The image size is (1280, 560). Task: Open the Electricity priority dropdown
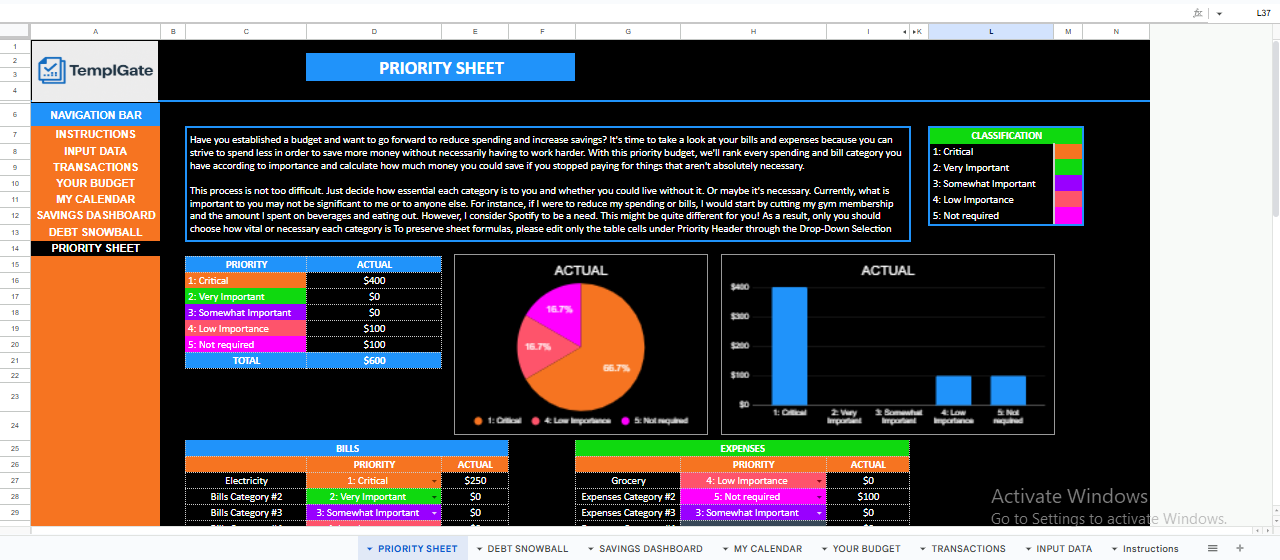click(x=435, y=481)
